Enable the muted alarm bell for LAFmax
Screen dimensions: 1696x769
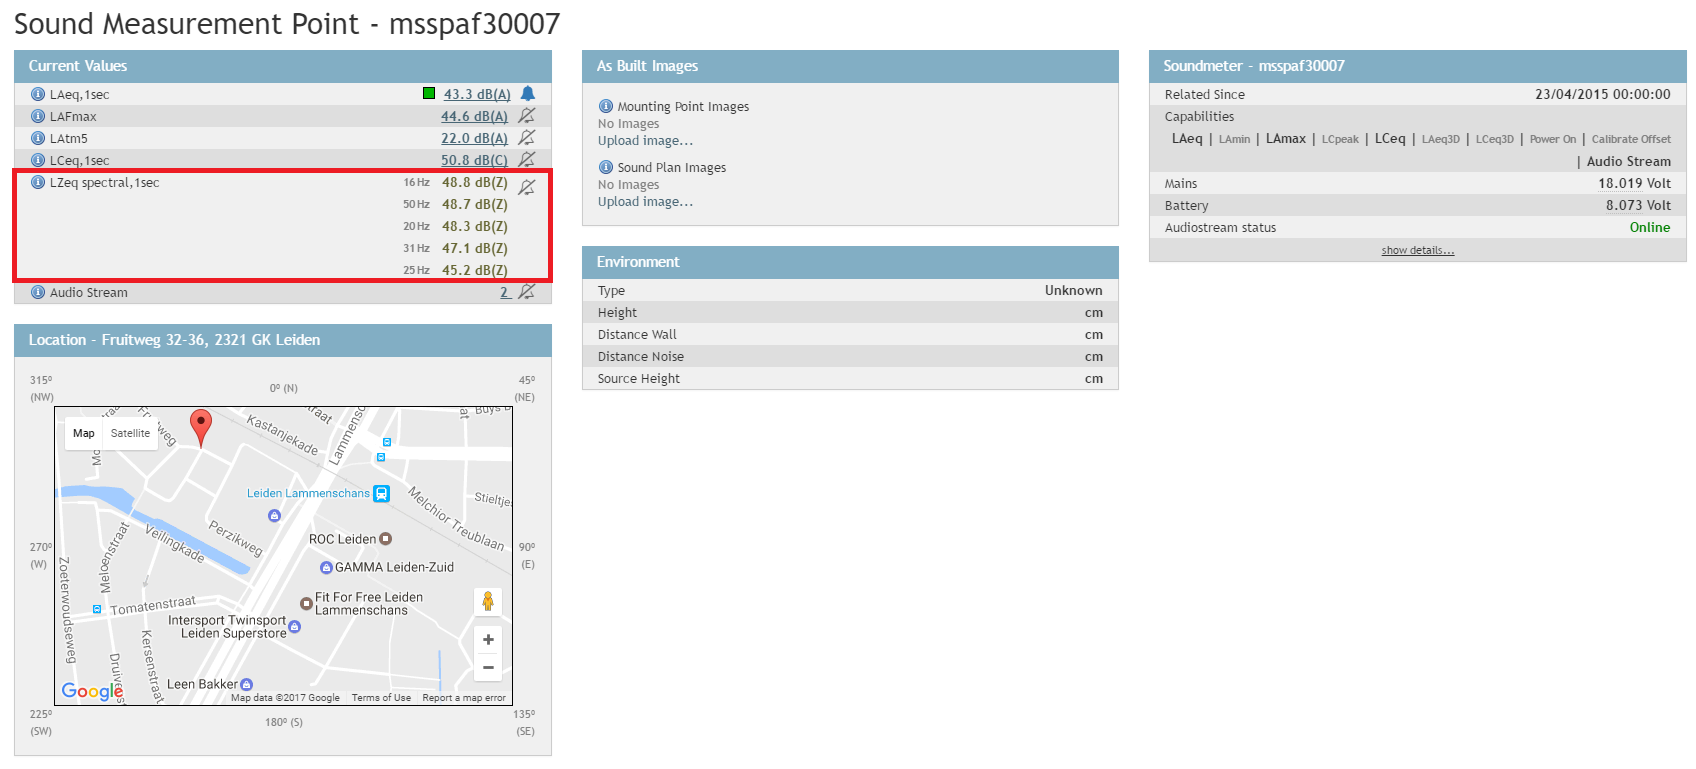click(527, 116)
